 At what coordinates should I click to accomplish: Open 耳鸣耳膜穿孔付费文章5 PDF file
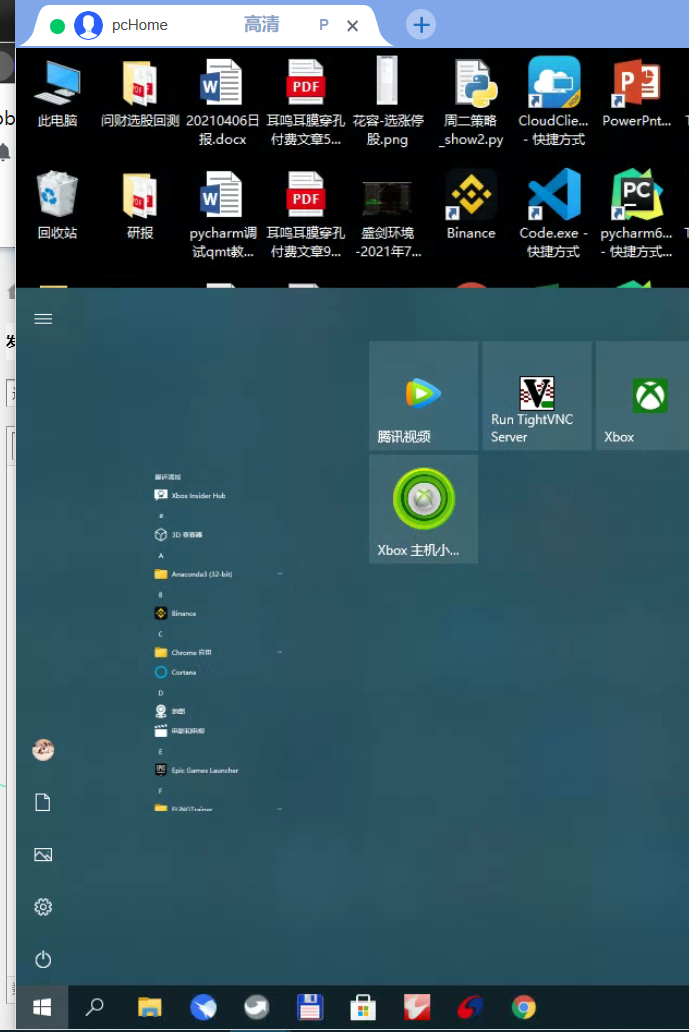[x=305, y=101]
